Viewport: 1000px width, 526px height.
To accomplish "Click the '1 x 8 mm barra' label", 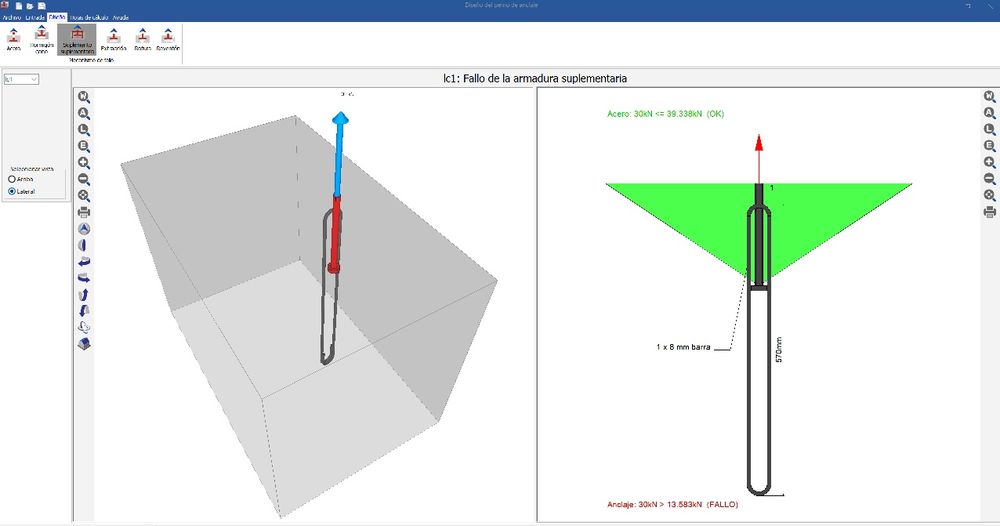I will tap(683, 347).
